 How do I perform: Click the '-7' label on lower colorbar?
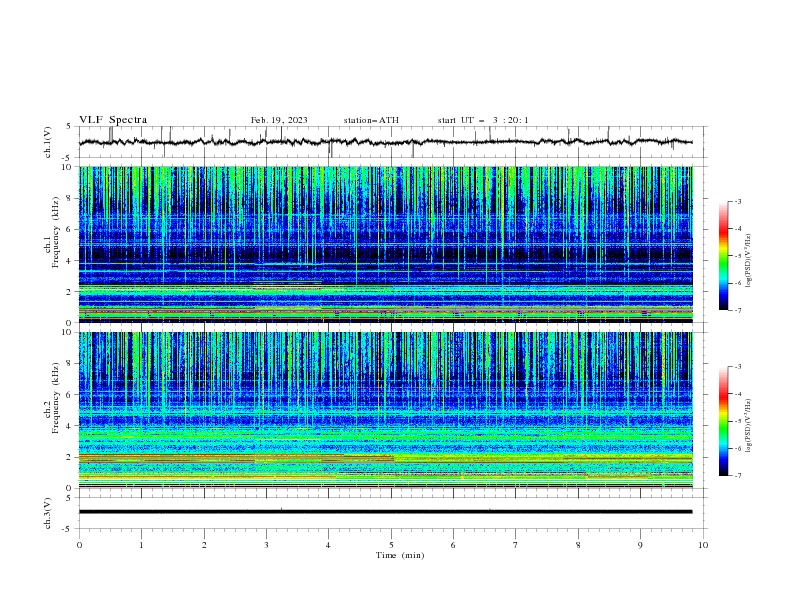[x=737, y=475]
